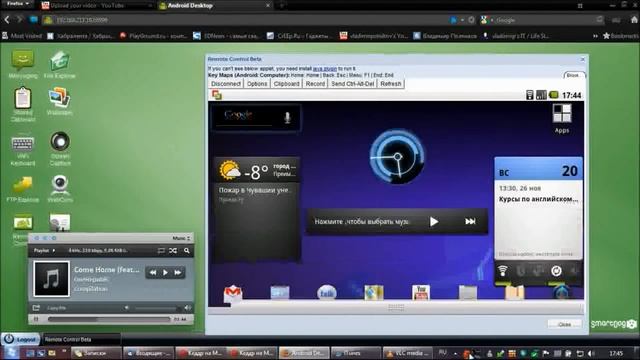Open the Firefox menu button
640x360 pixels.
(x=17, y=4)
